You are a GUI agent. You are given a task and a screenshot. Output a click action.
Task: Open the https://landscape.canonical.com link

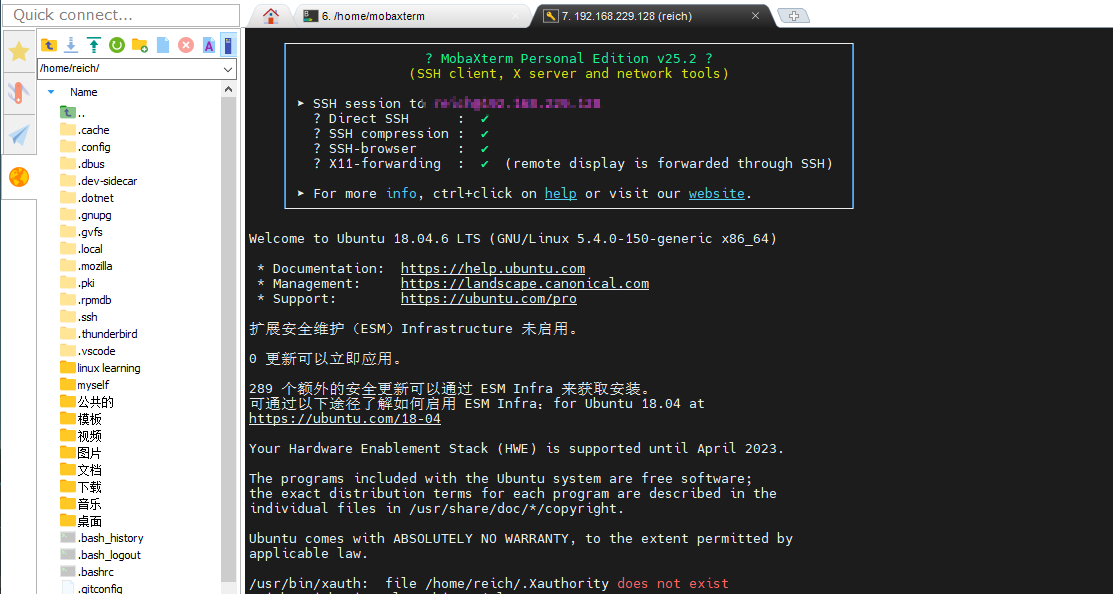[525, 284]
